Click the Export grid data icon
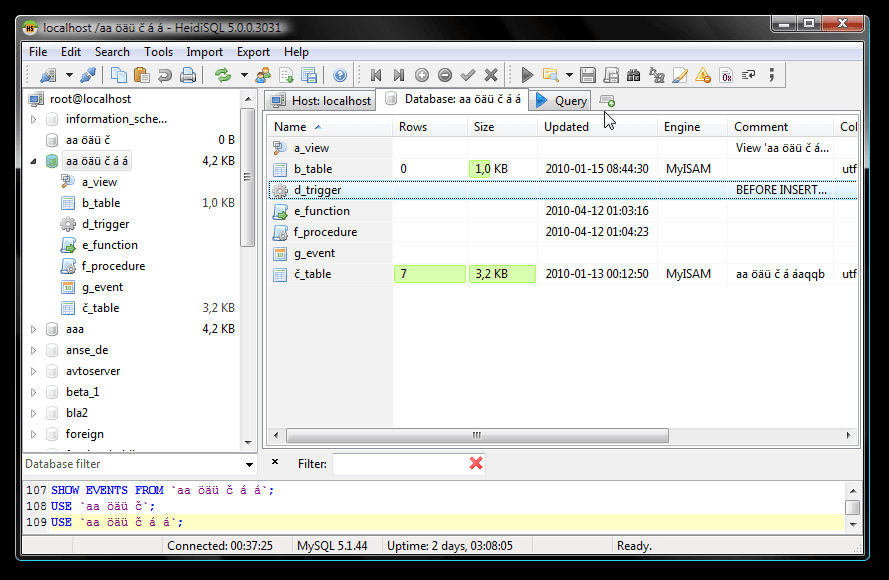The height and width of the screenshot is (580, 889). [x=286, y=75]
